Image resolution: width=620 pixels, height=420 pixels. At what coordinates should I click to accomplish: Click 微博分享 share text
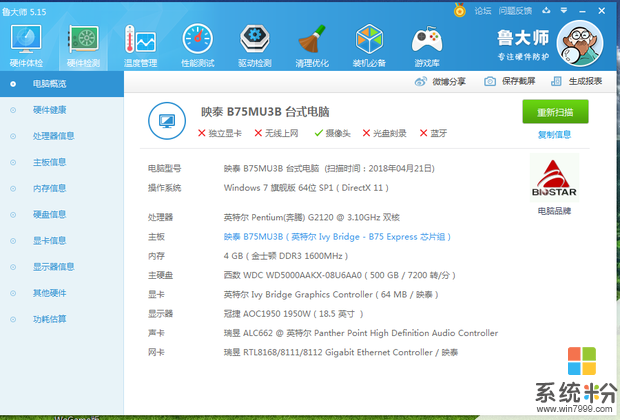pos(449,81)
